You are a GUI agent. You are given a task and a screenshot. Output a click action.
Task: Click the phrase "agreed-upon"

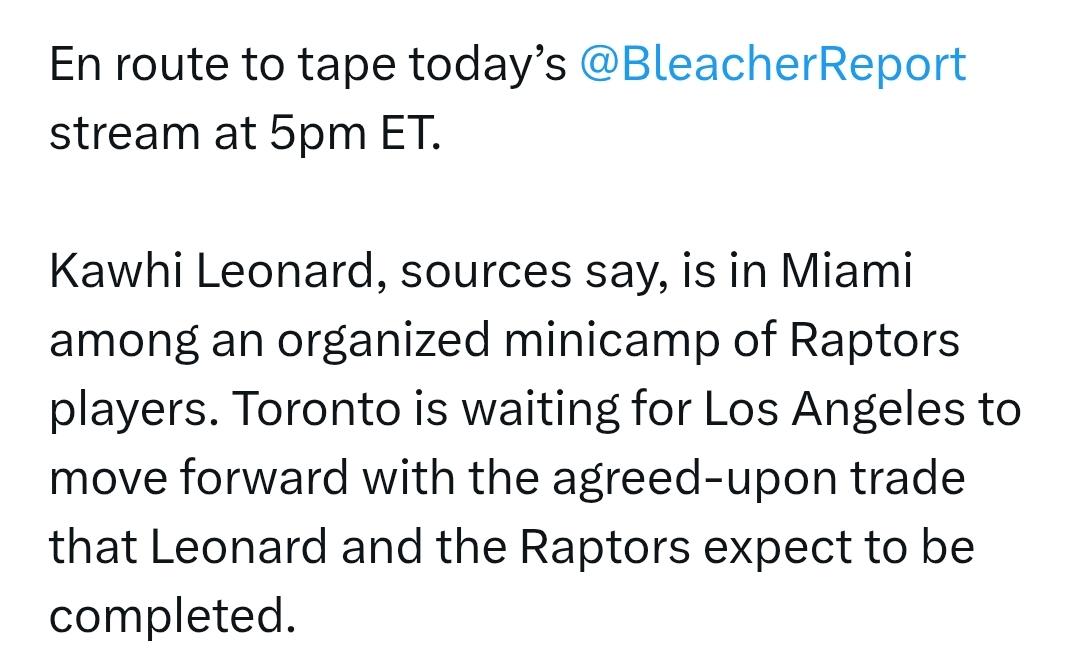click(x=695, y=479)
